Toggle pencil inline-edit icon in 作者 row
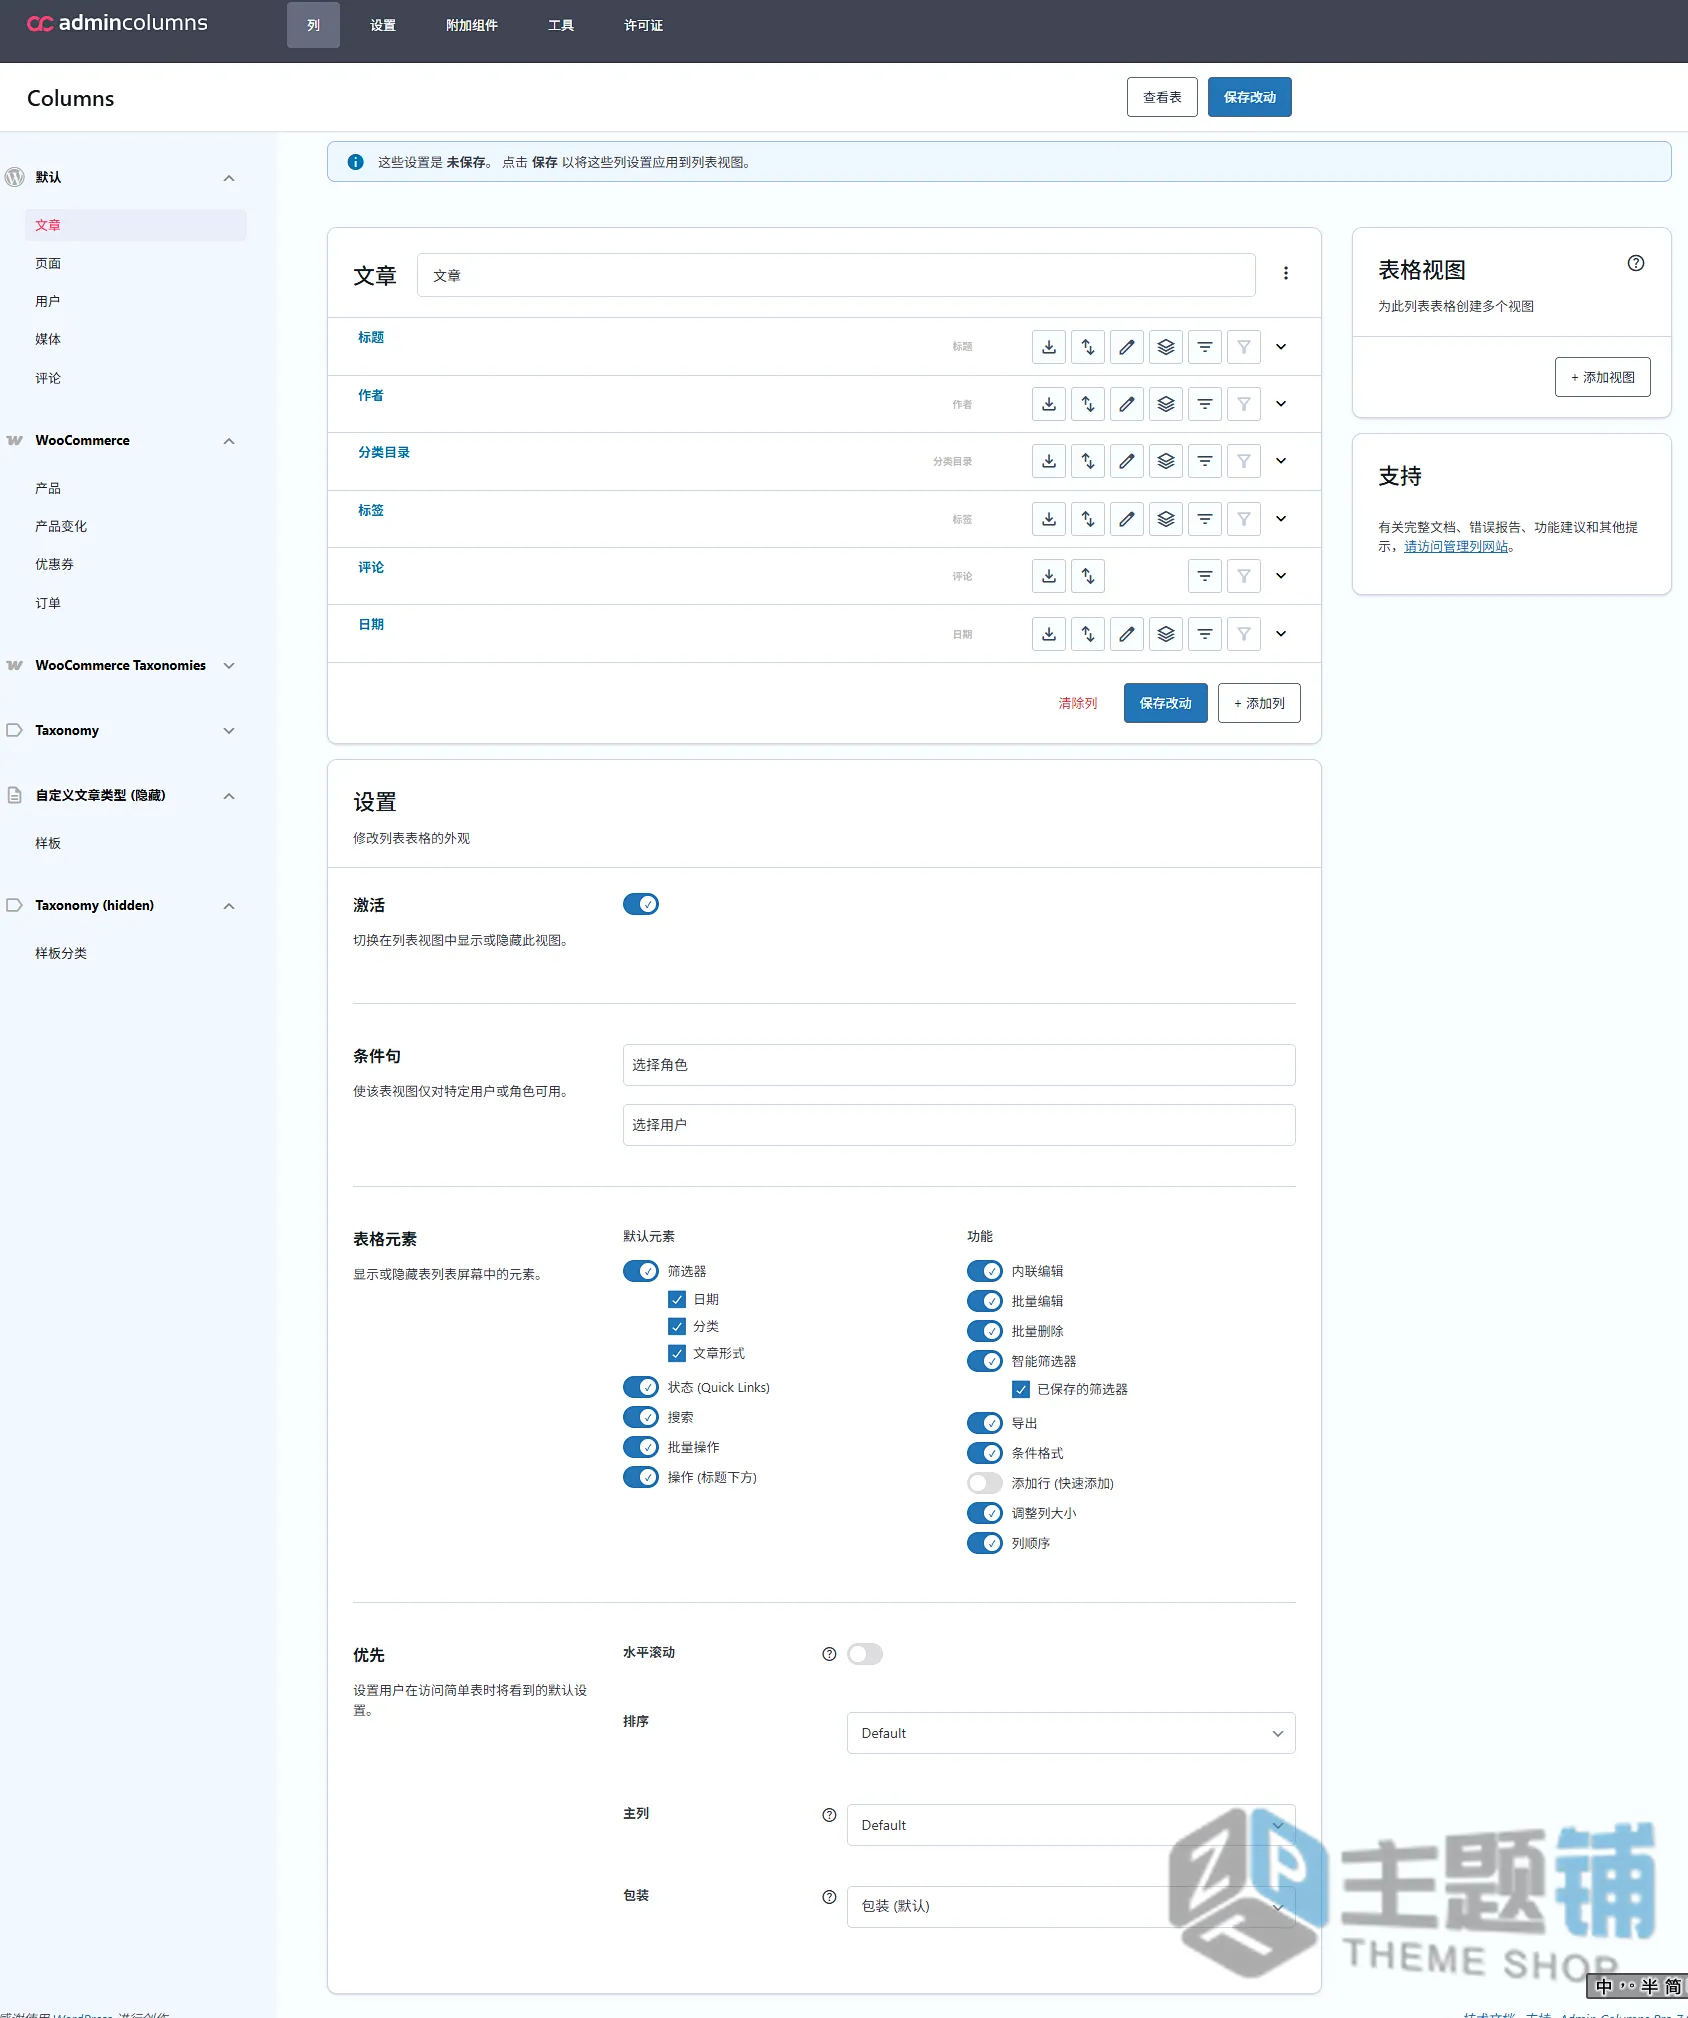The height and width of the screenshot is (2018, 1688). pos(1126,404)
